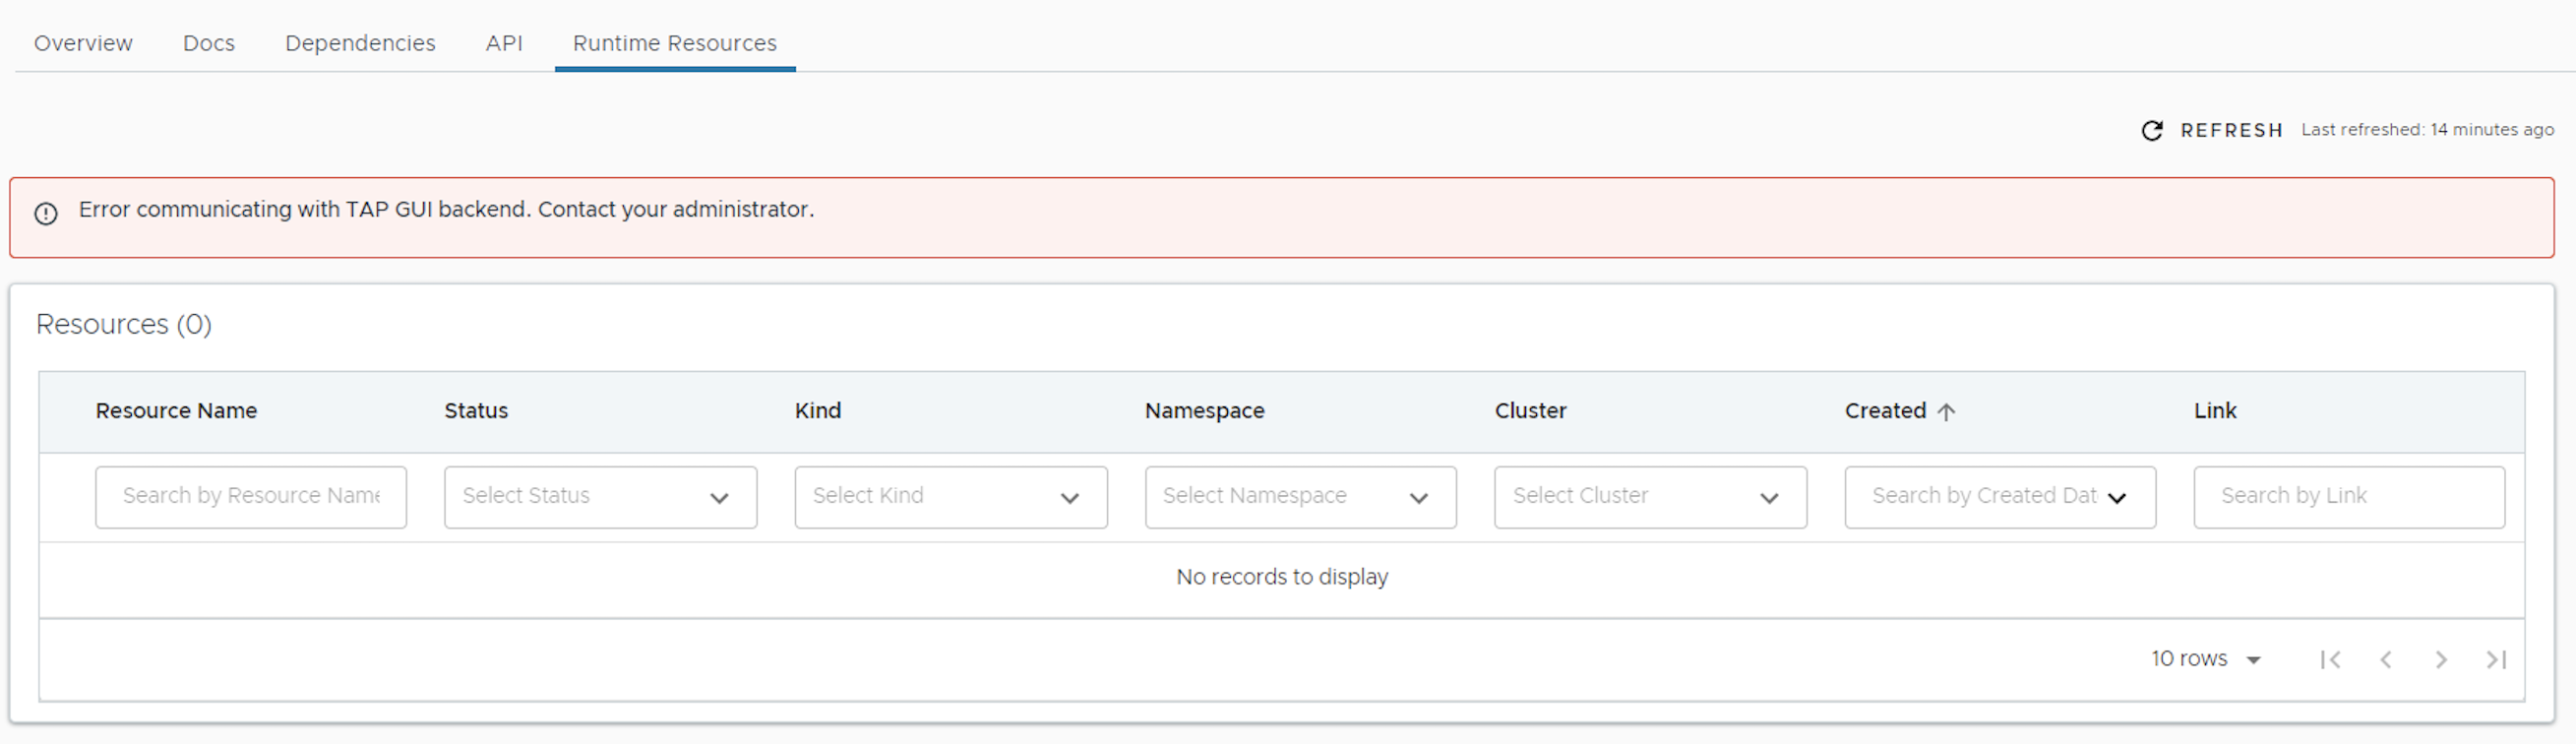Viewport: 2576px width, 744px height.
Task: Open the Select Namespace dropdown
Action: tap(1300, 497)
